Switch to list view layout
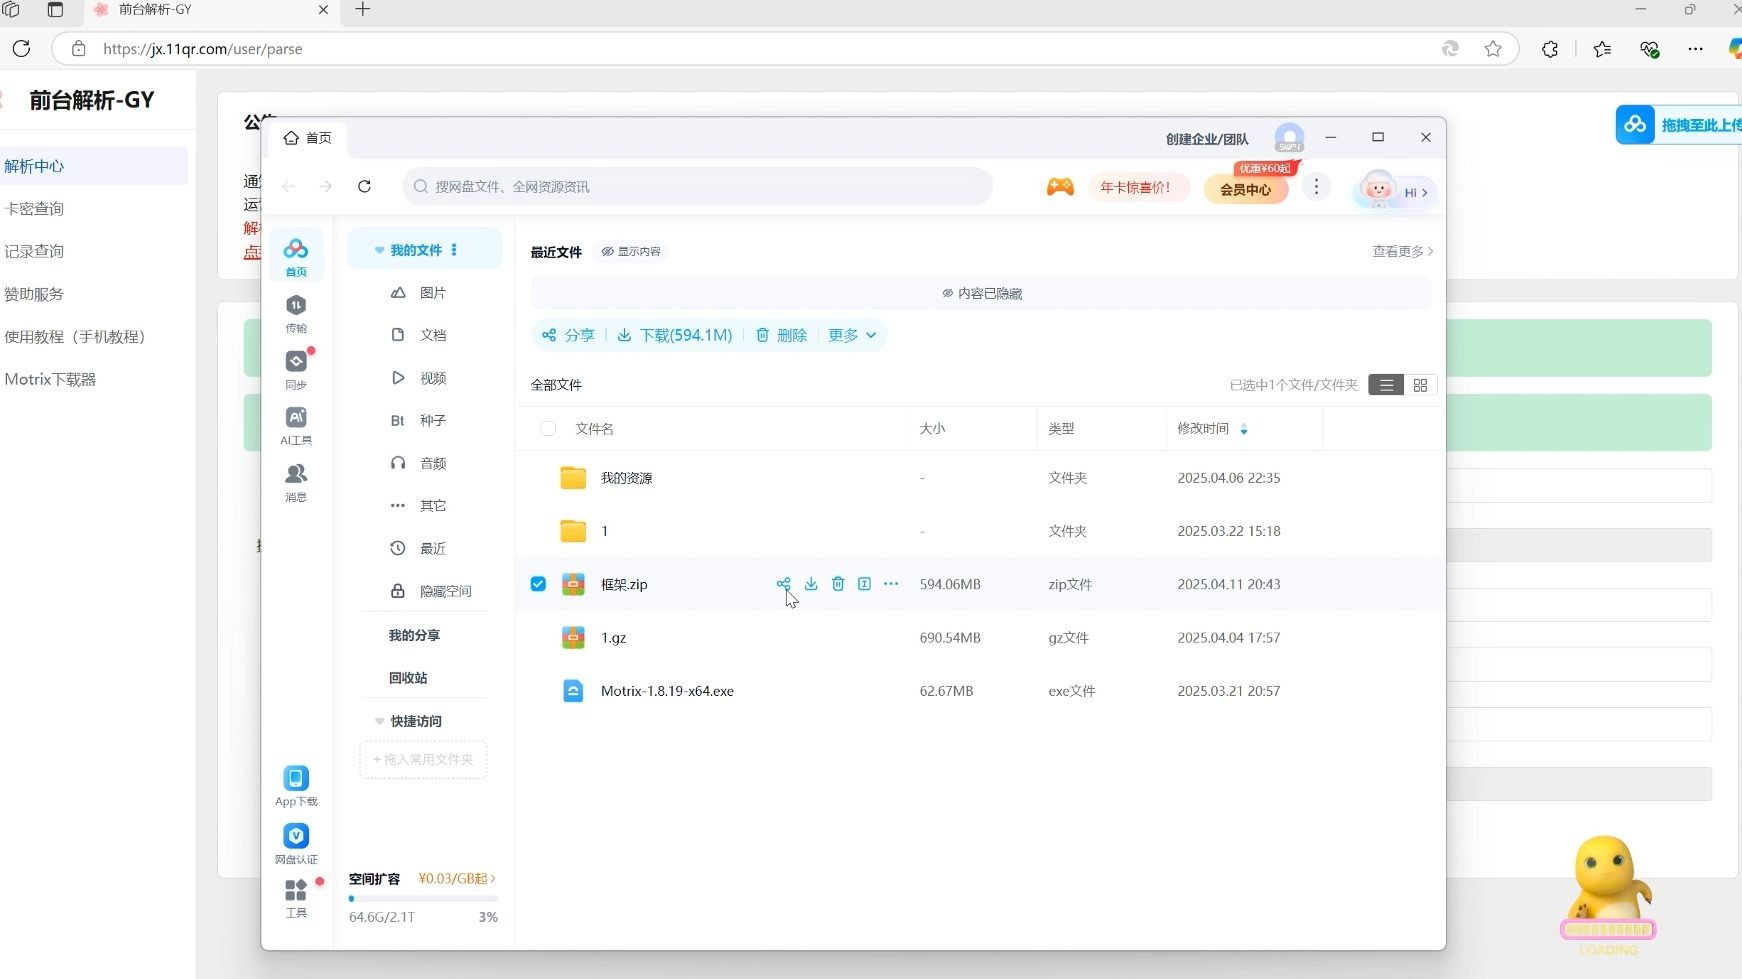Image resolution: width=1742 pixels, height=979 pixels. tap(1386, 385)
